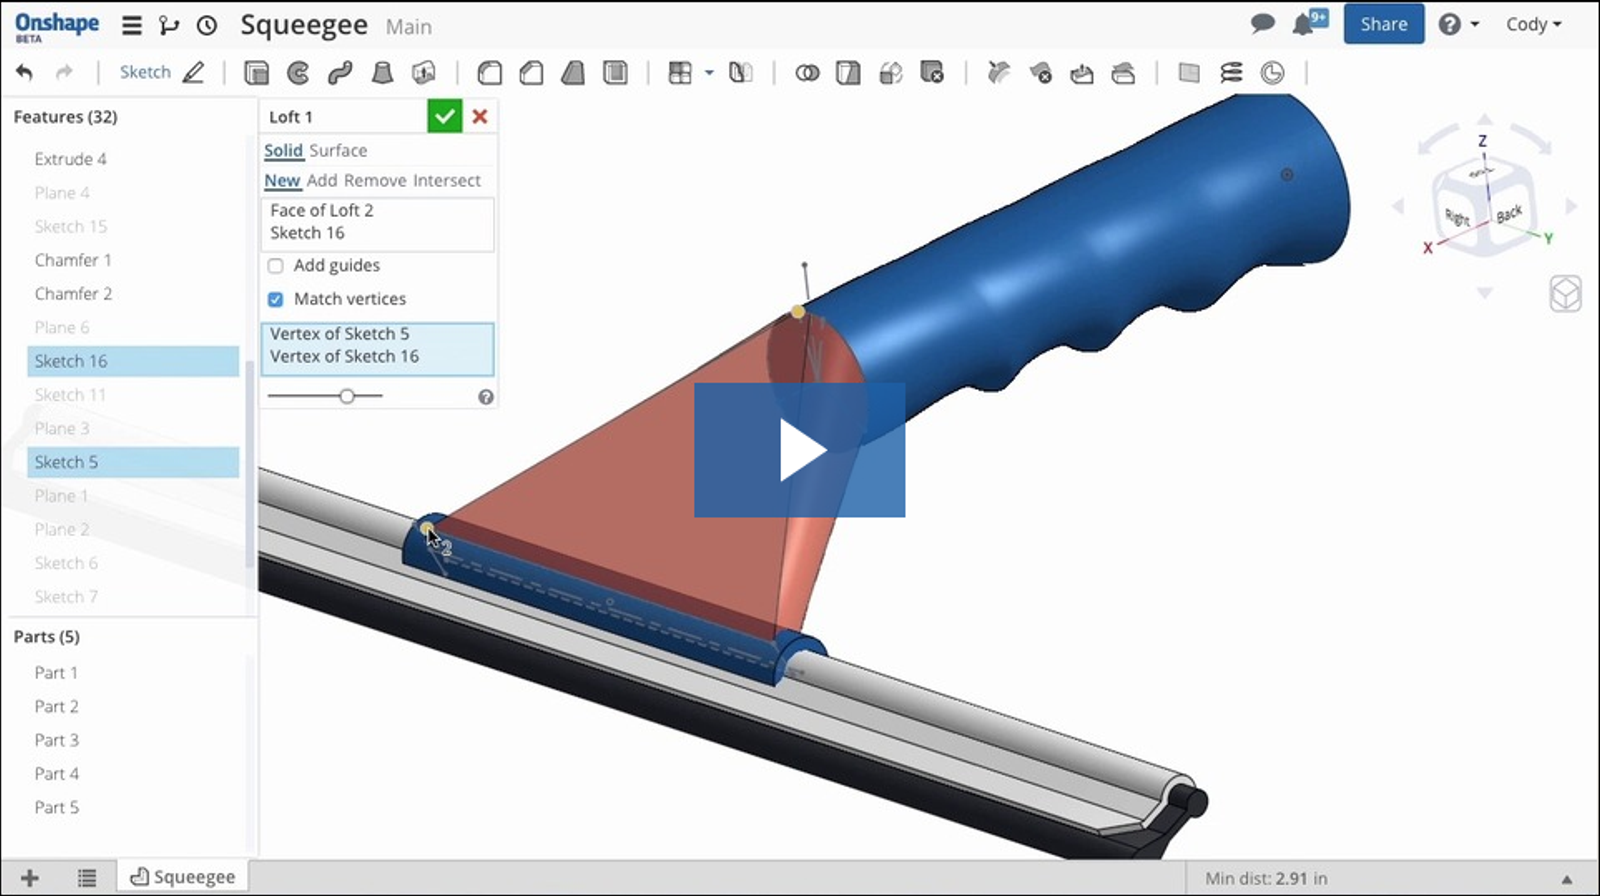Select the Revolve tool icon
This screenshot has height=896, width=1600.
tap(298, 72)
